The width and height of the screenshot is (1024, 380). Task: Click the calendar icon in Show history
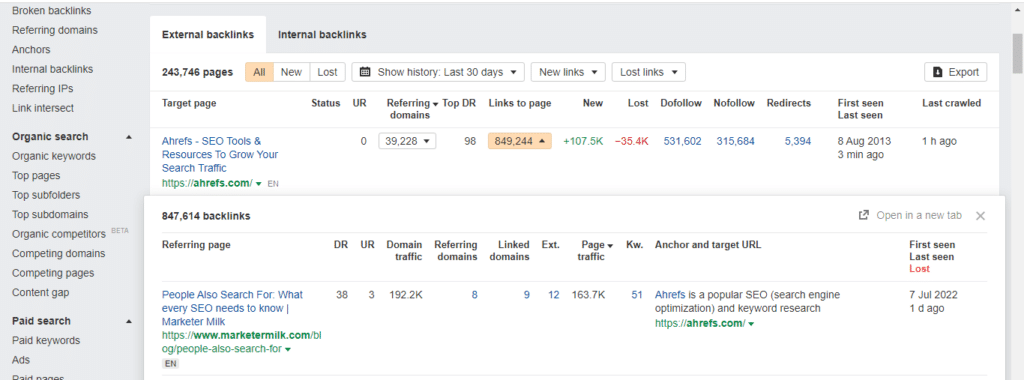(366, 72)
